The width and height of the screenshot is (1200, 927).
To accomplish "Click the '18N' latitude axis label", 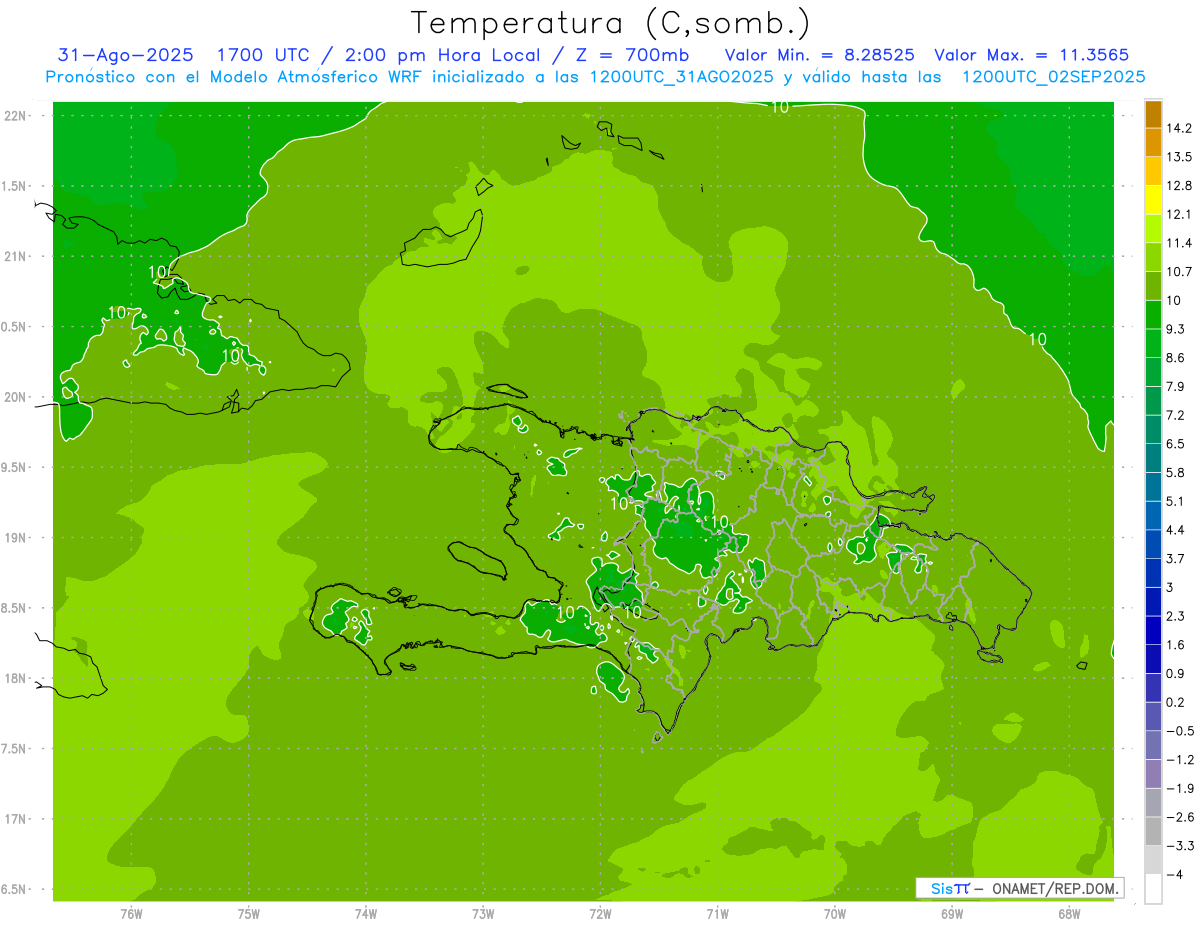I will (x=15, y=679).
